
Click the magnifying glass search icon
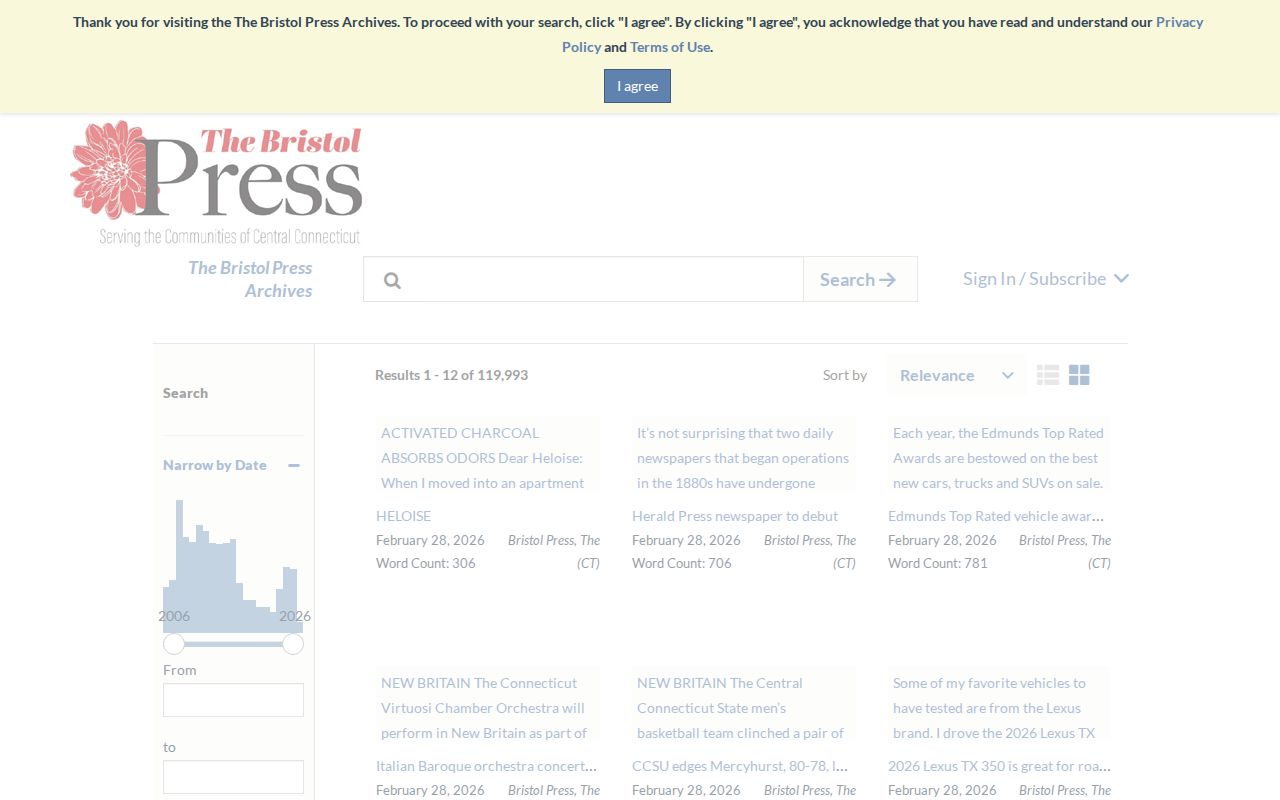392,280
